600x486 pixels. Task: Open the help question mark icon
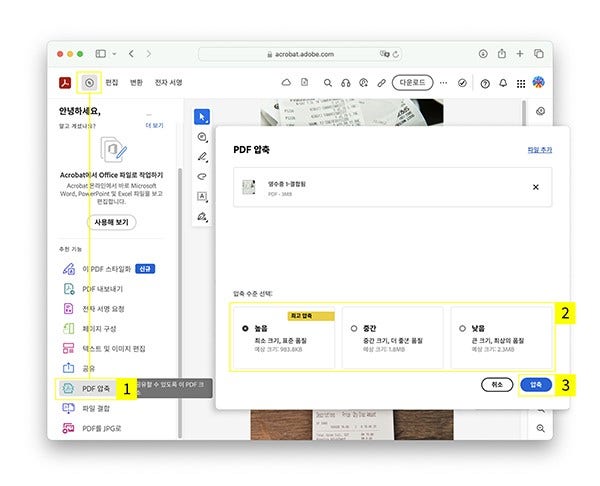click(x=485, y=83)
